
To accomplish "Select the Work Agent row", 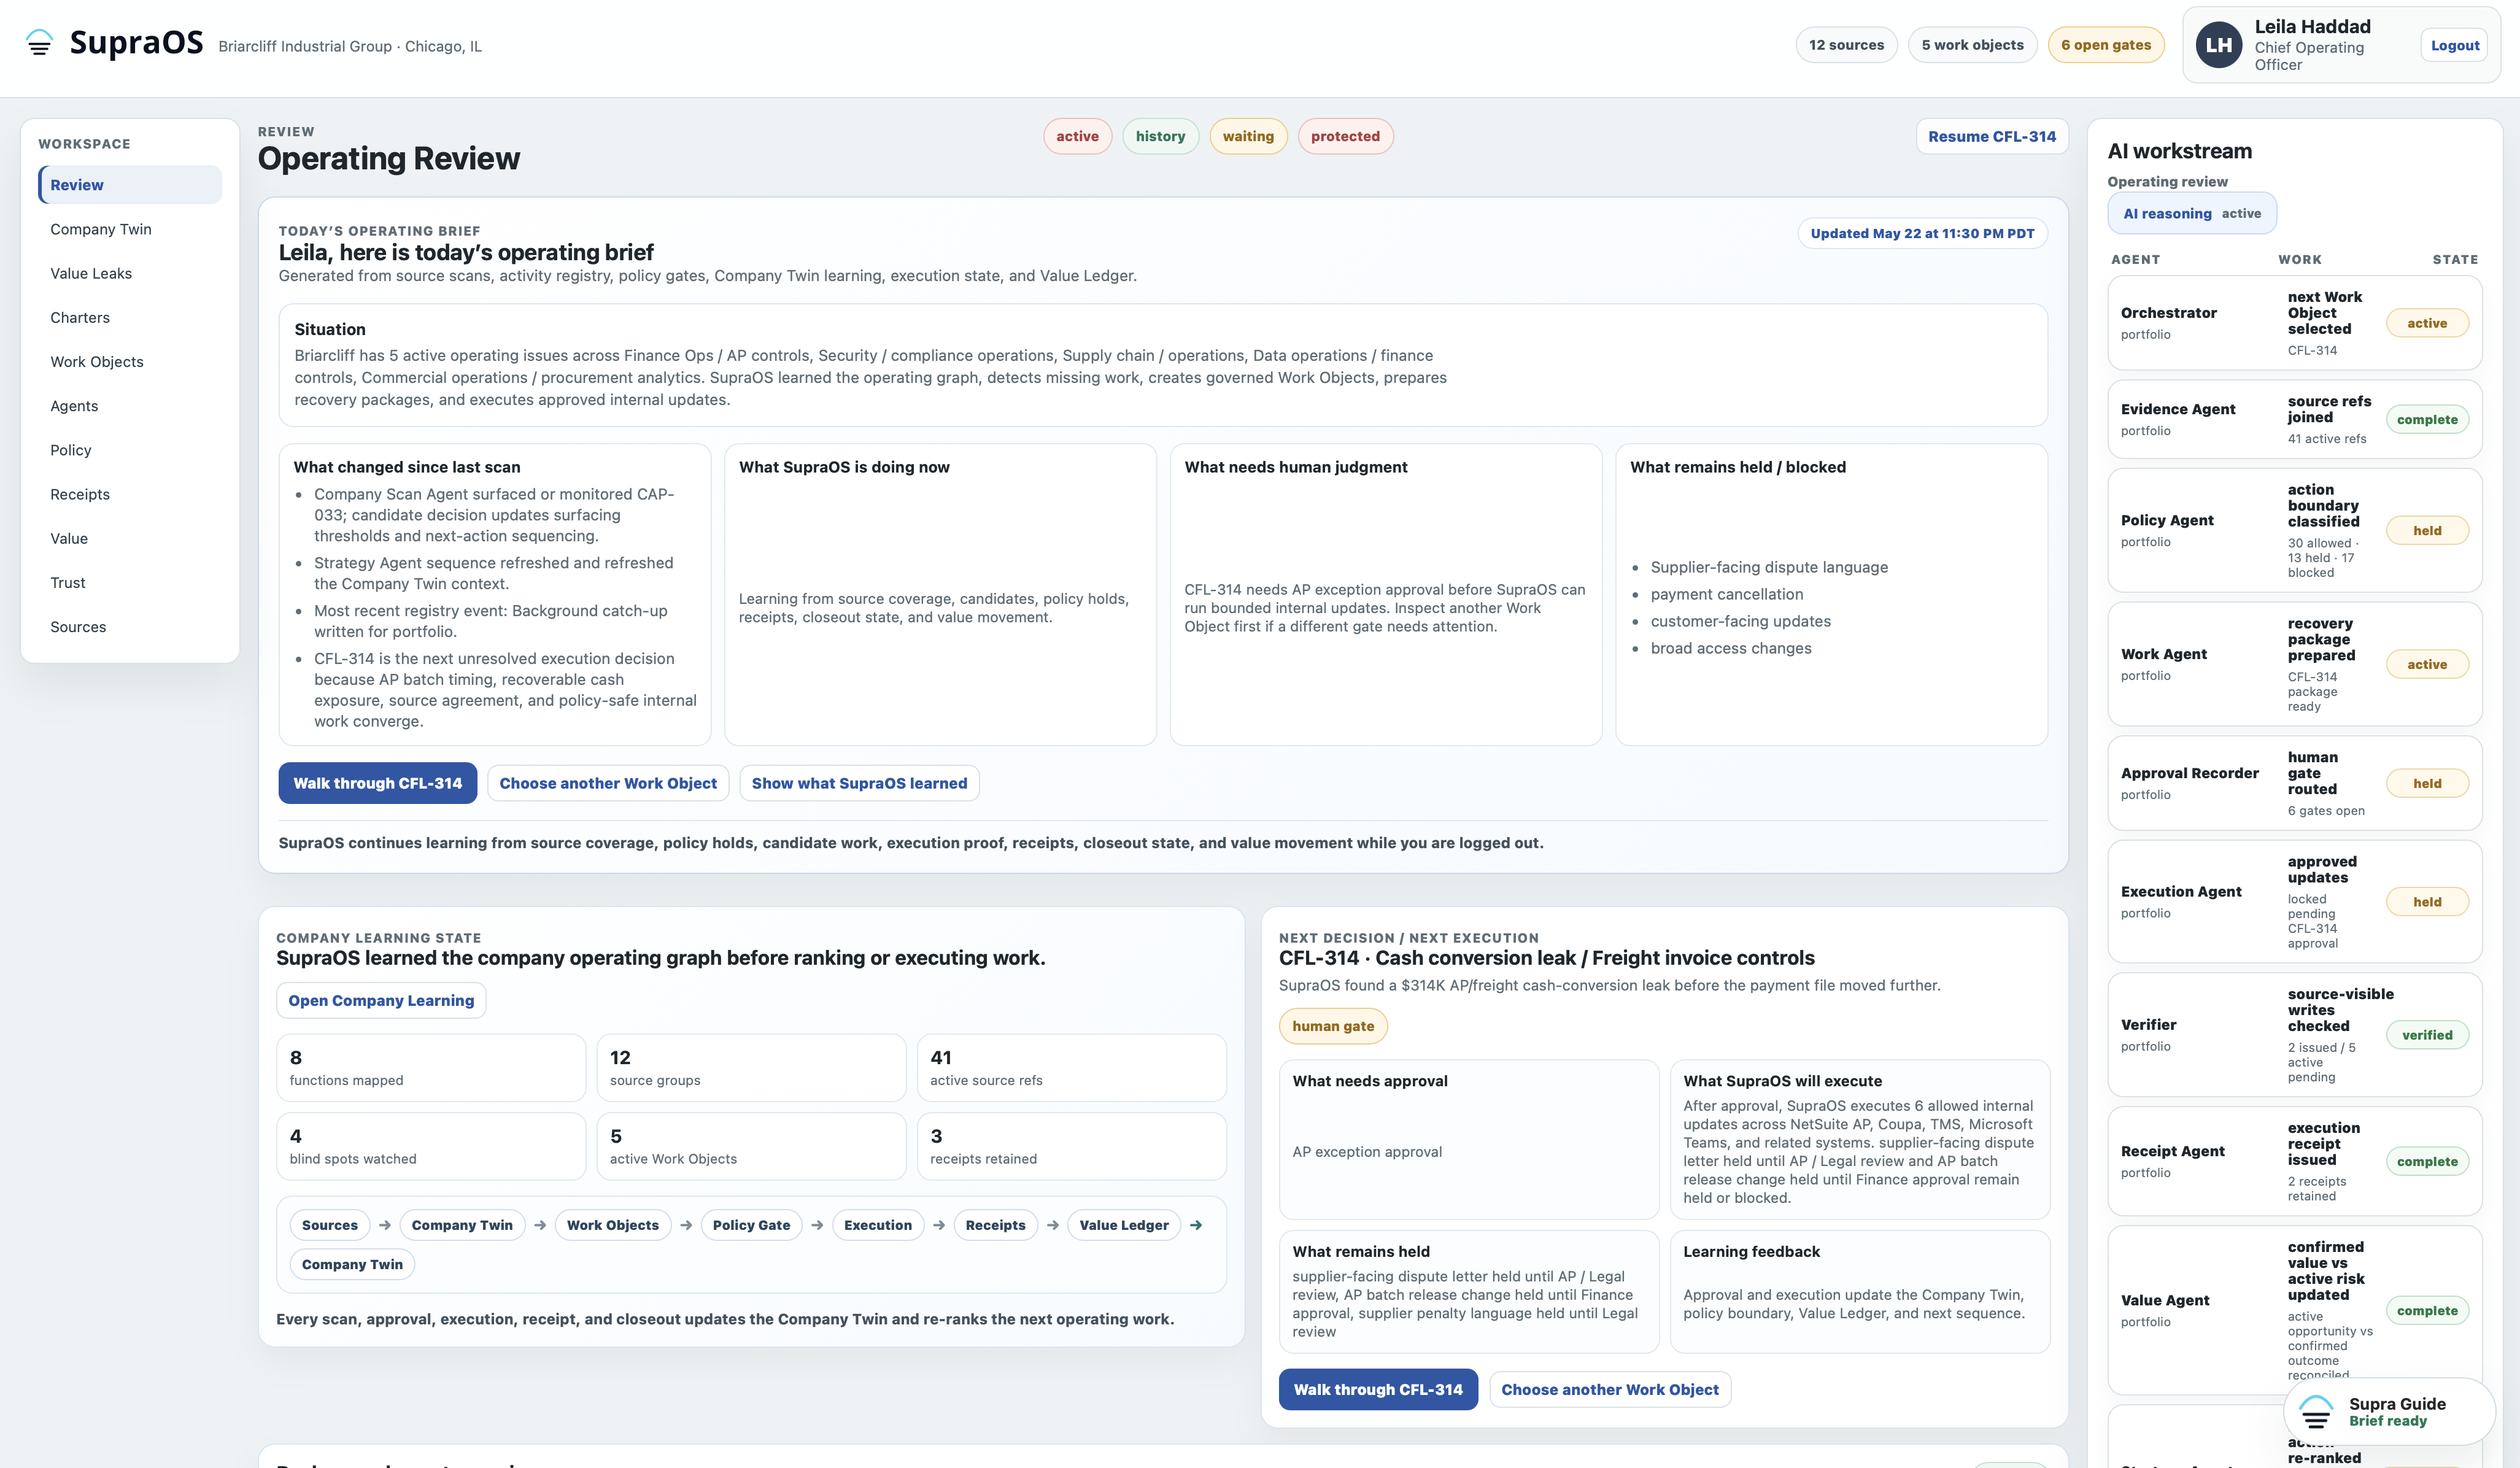I will coord(2294,664).
